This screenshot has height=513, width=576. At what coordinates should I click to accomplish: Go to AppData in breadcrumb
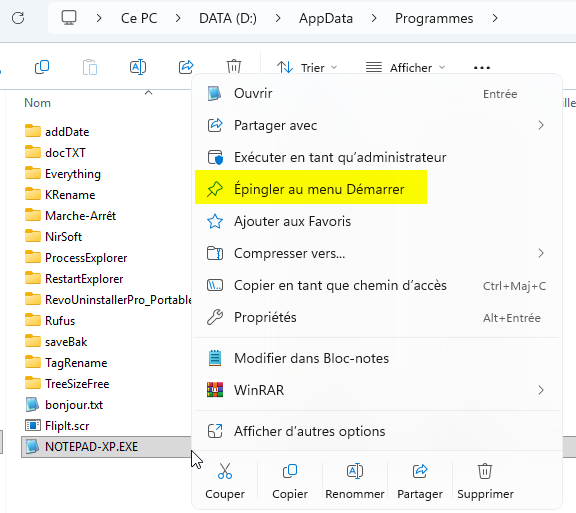326,18
